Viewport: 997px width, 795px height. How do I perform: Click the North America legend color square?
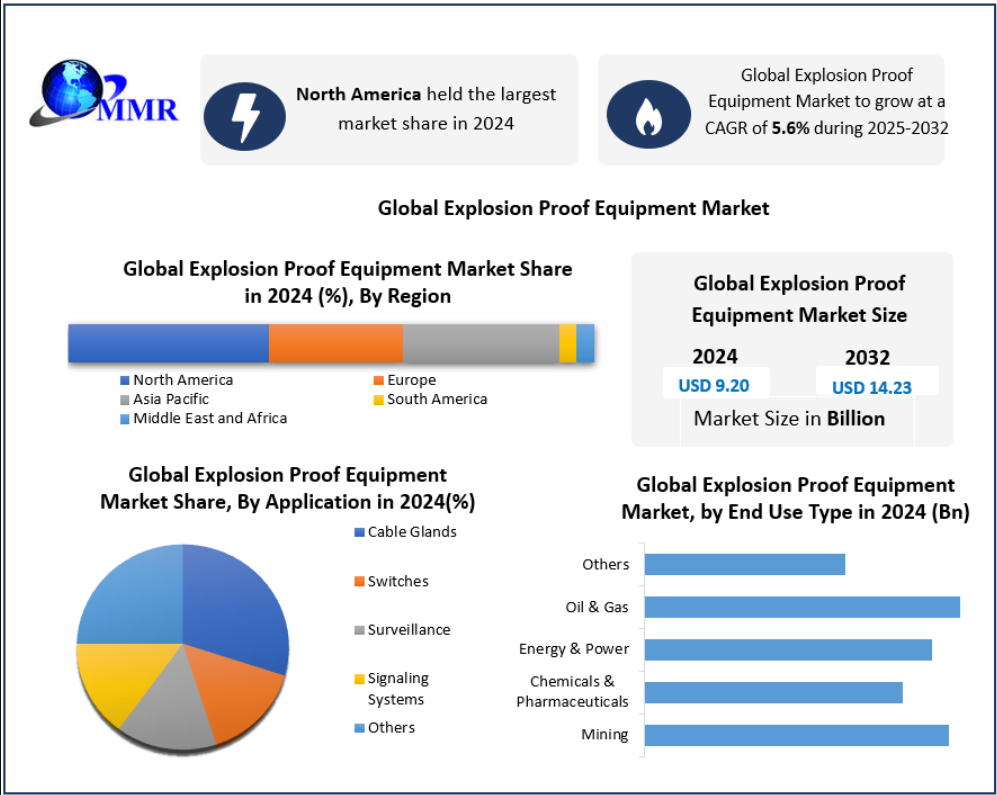(x=125, y=380)
